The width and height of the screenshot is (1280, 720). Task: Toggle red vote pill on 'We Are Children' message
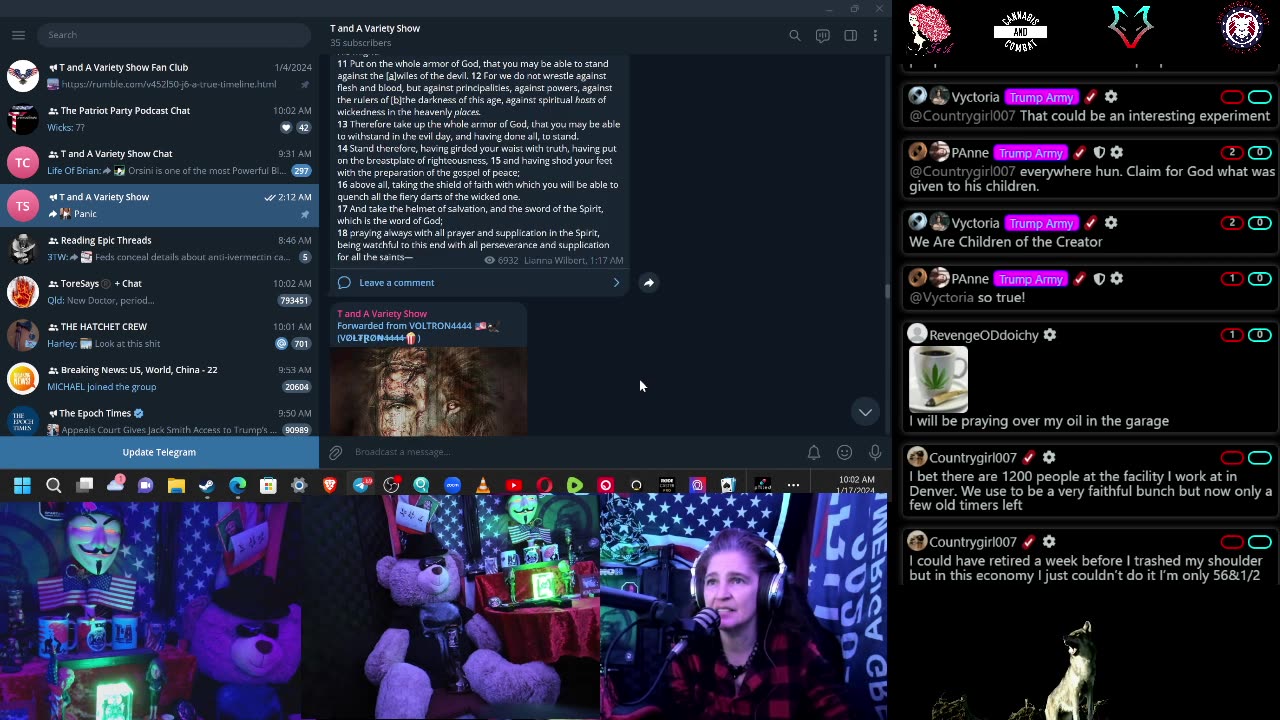pos(1232,223)
